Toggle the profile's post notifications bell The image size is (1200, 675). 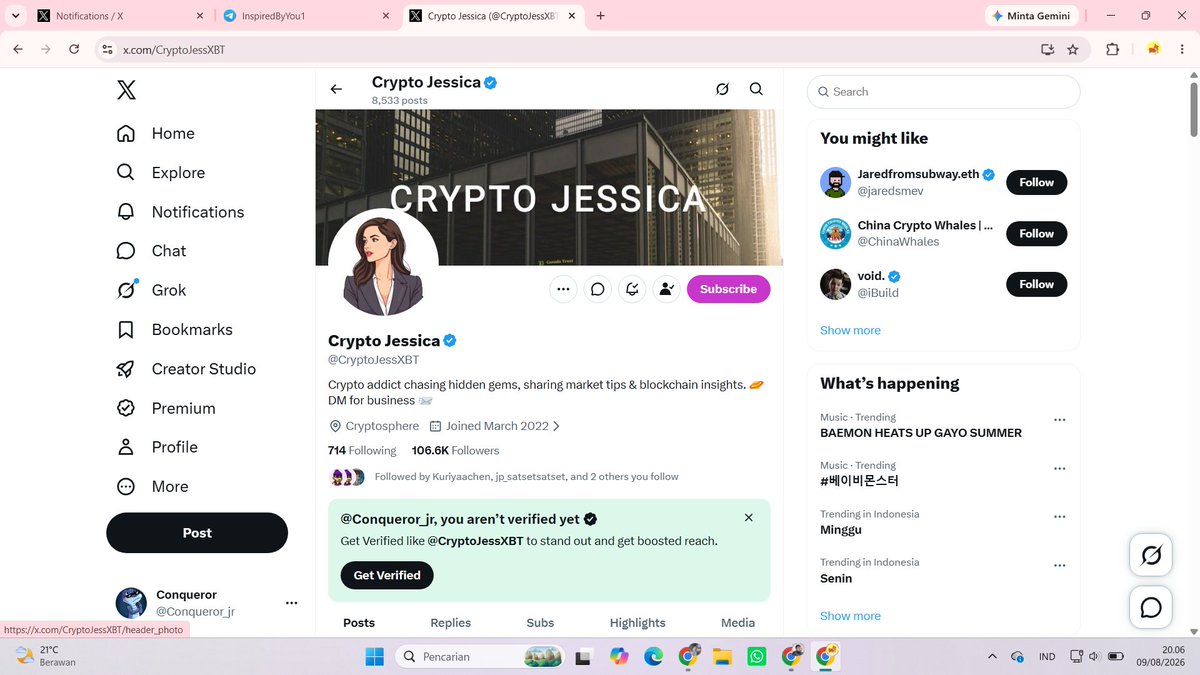tap(632, 289)
